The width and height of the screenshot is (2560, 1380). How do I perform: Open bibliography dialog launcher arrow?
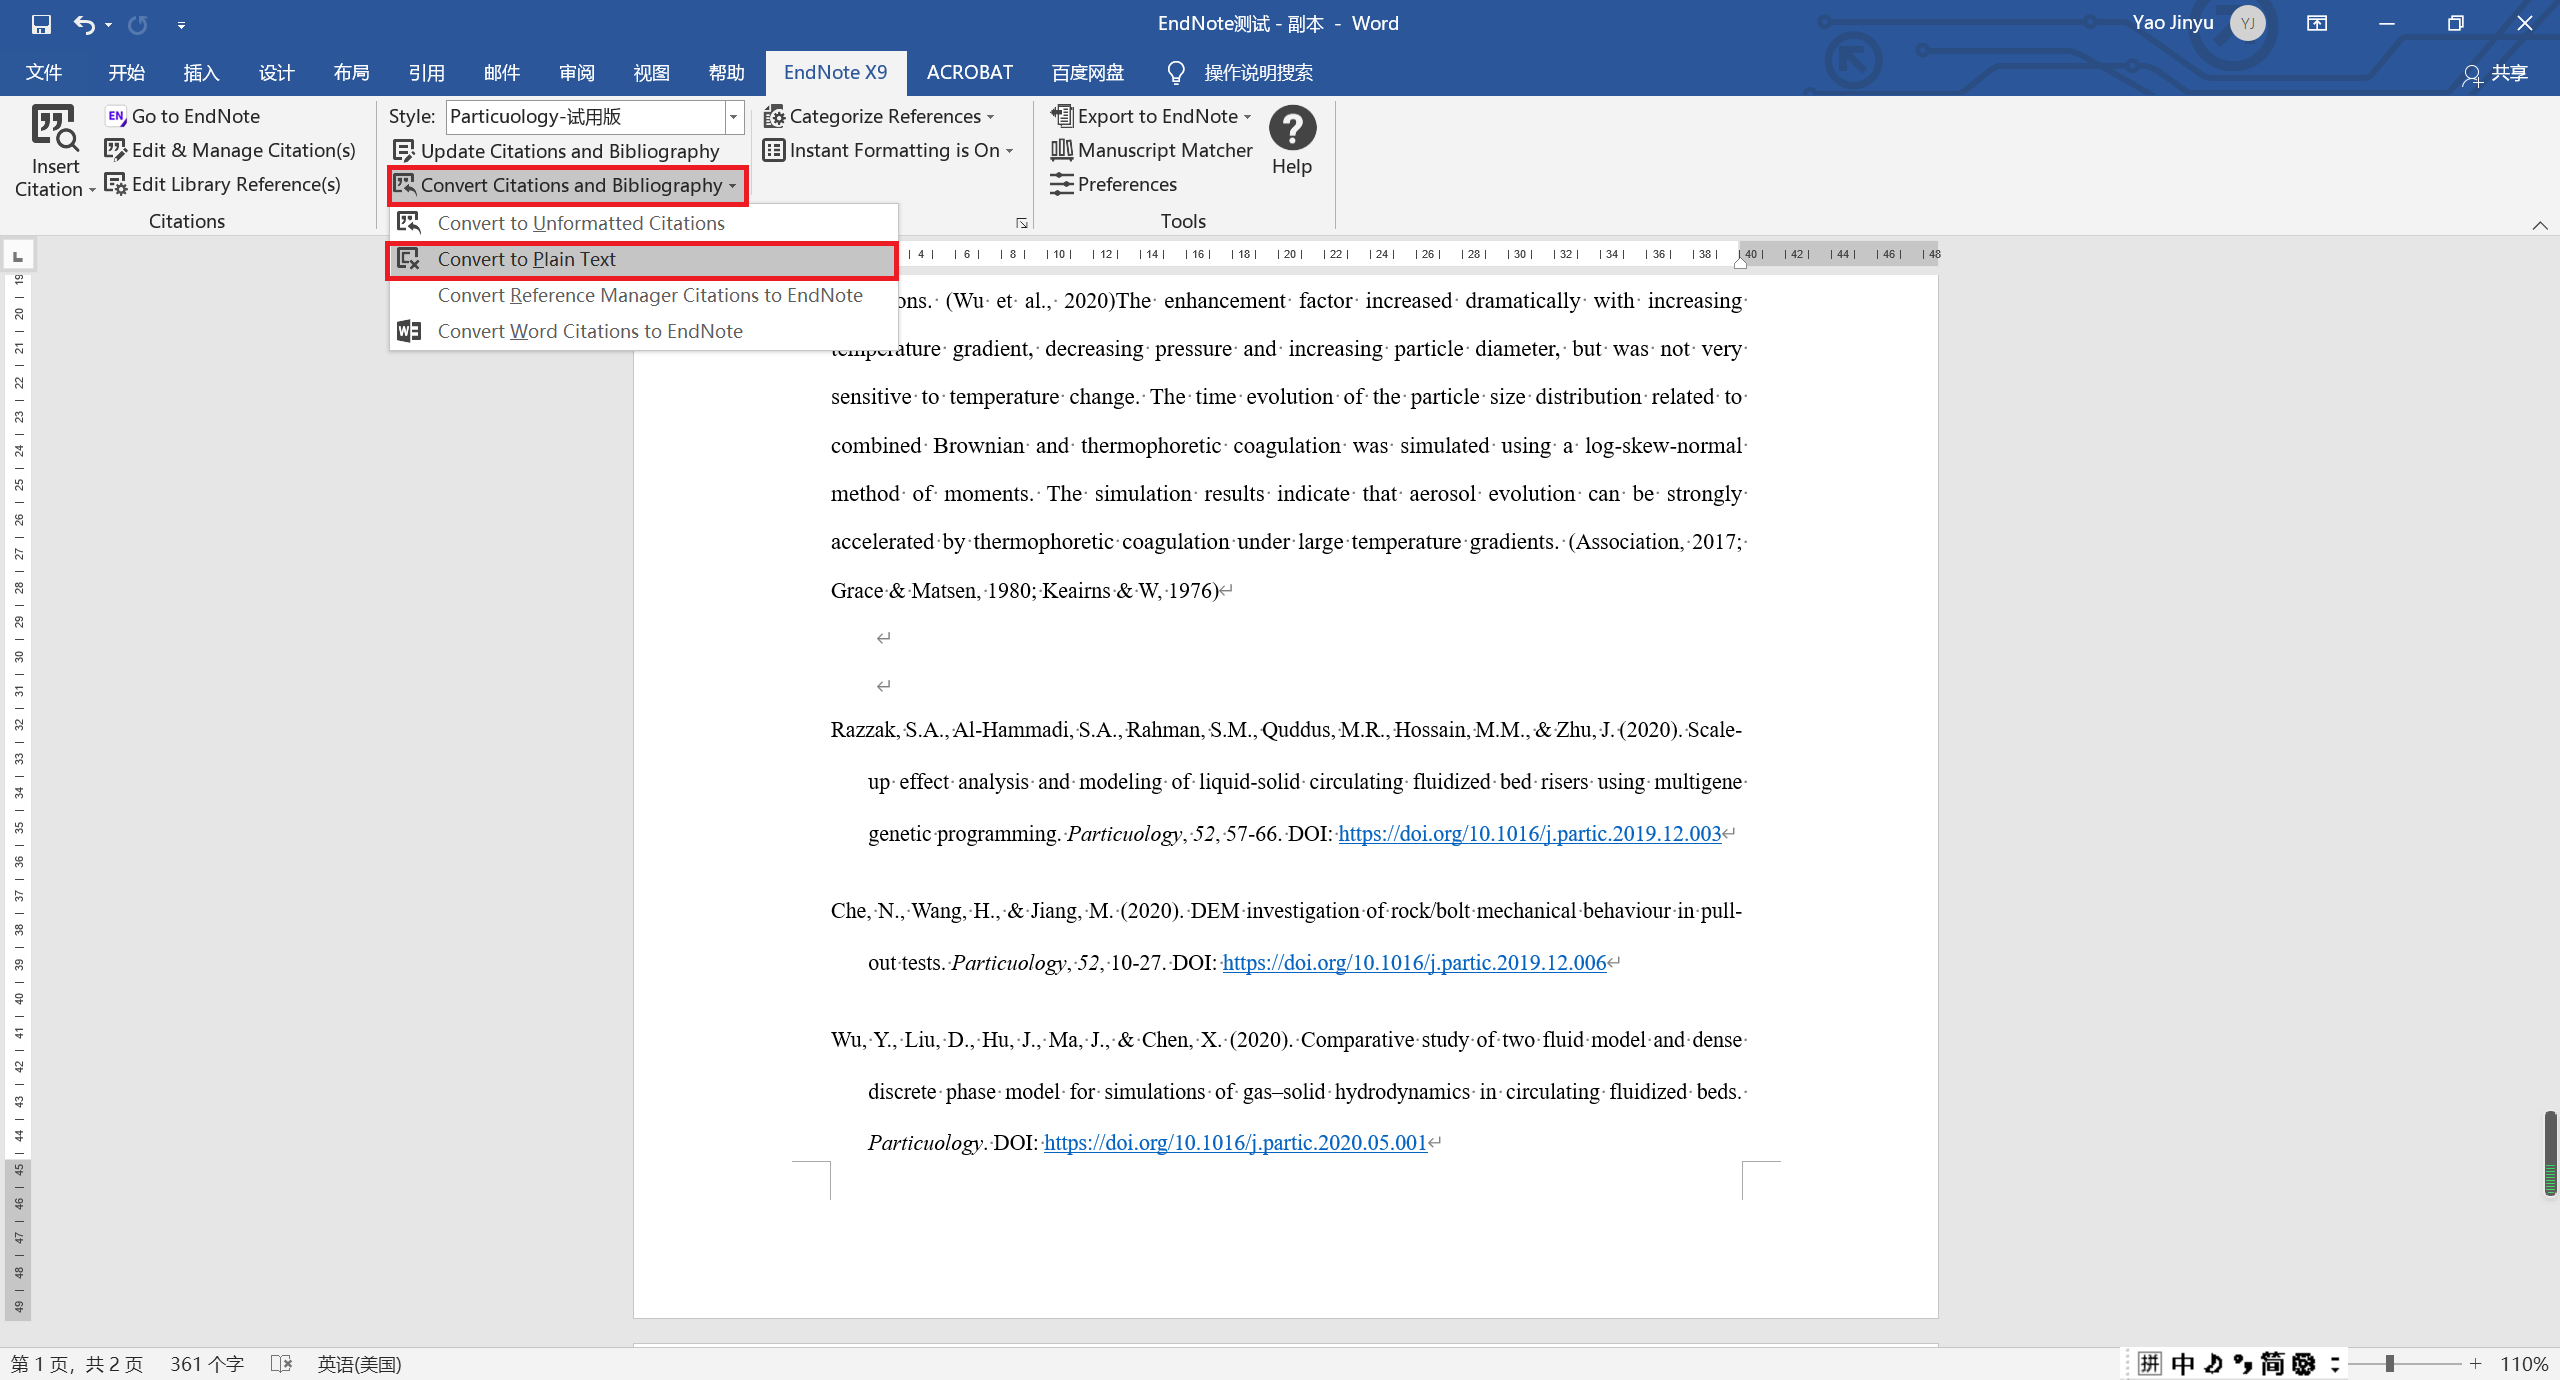1021,223
